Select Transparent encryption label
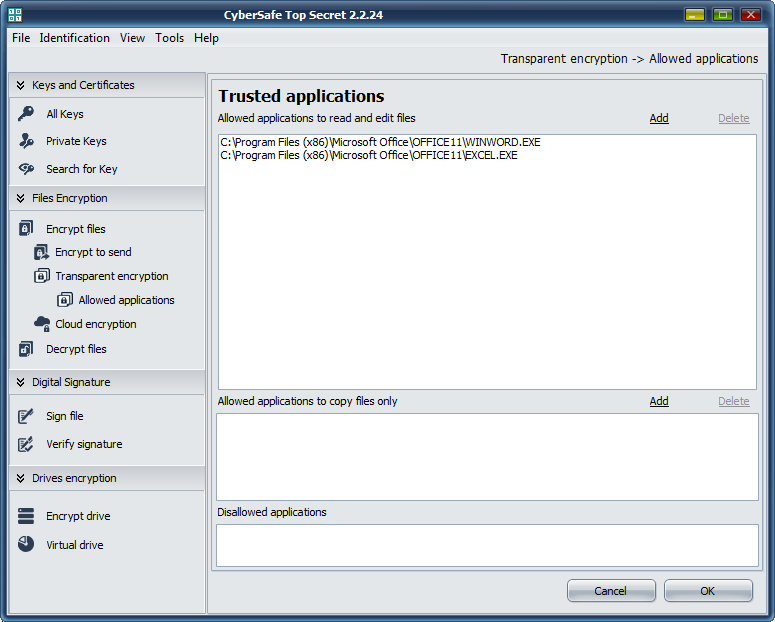The width and height of the screenshot is (775, 622). coord(112,276)
